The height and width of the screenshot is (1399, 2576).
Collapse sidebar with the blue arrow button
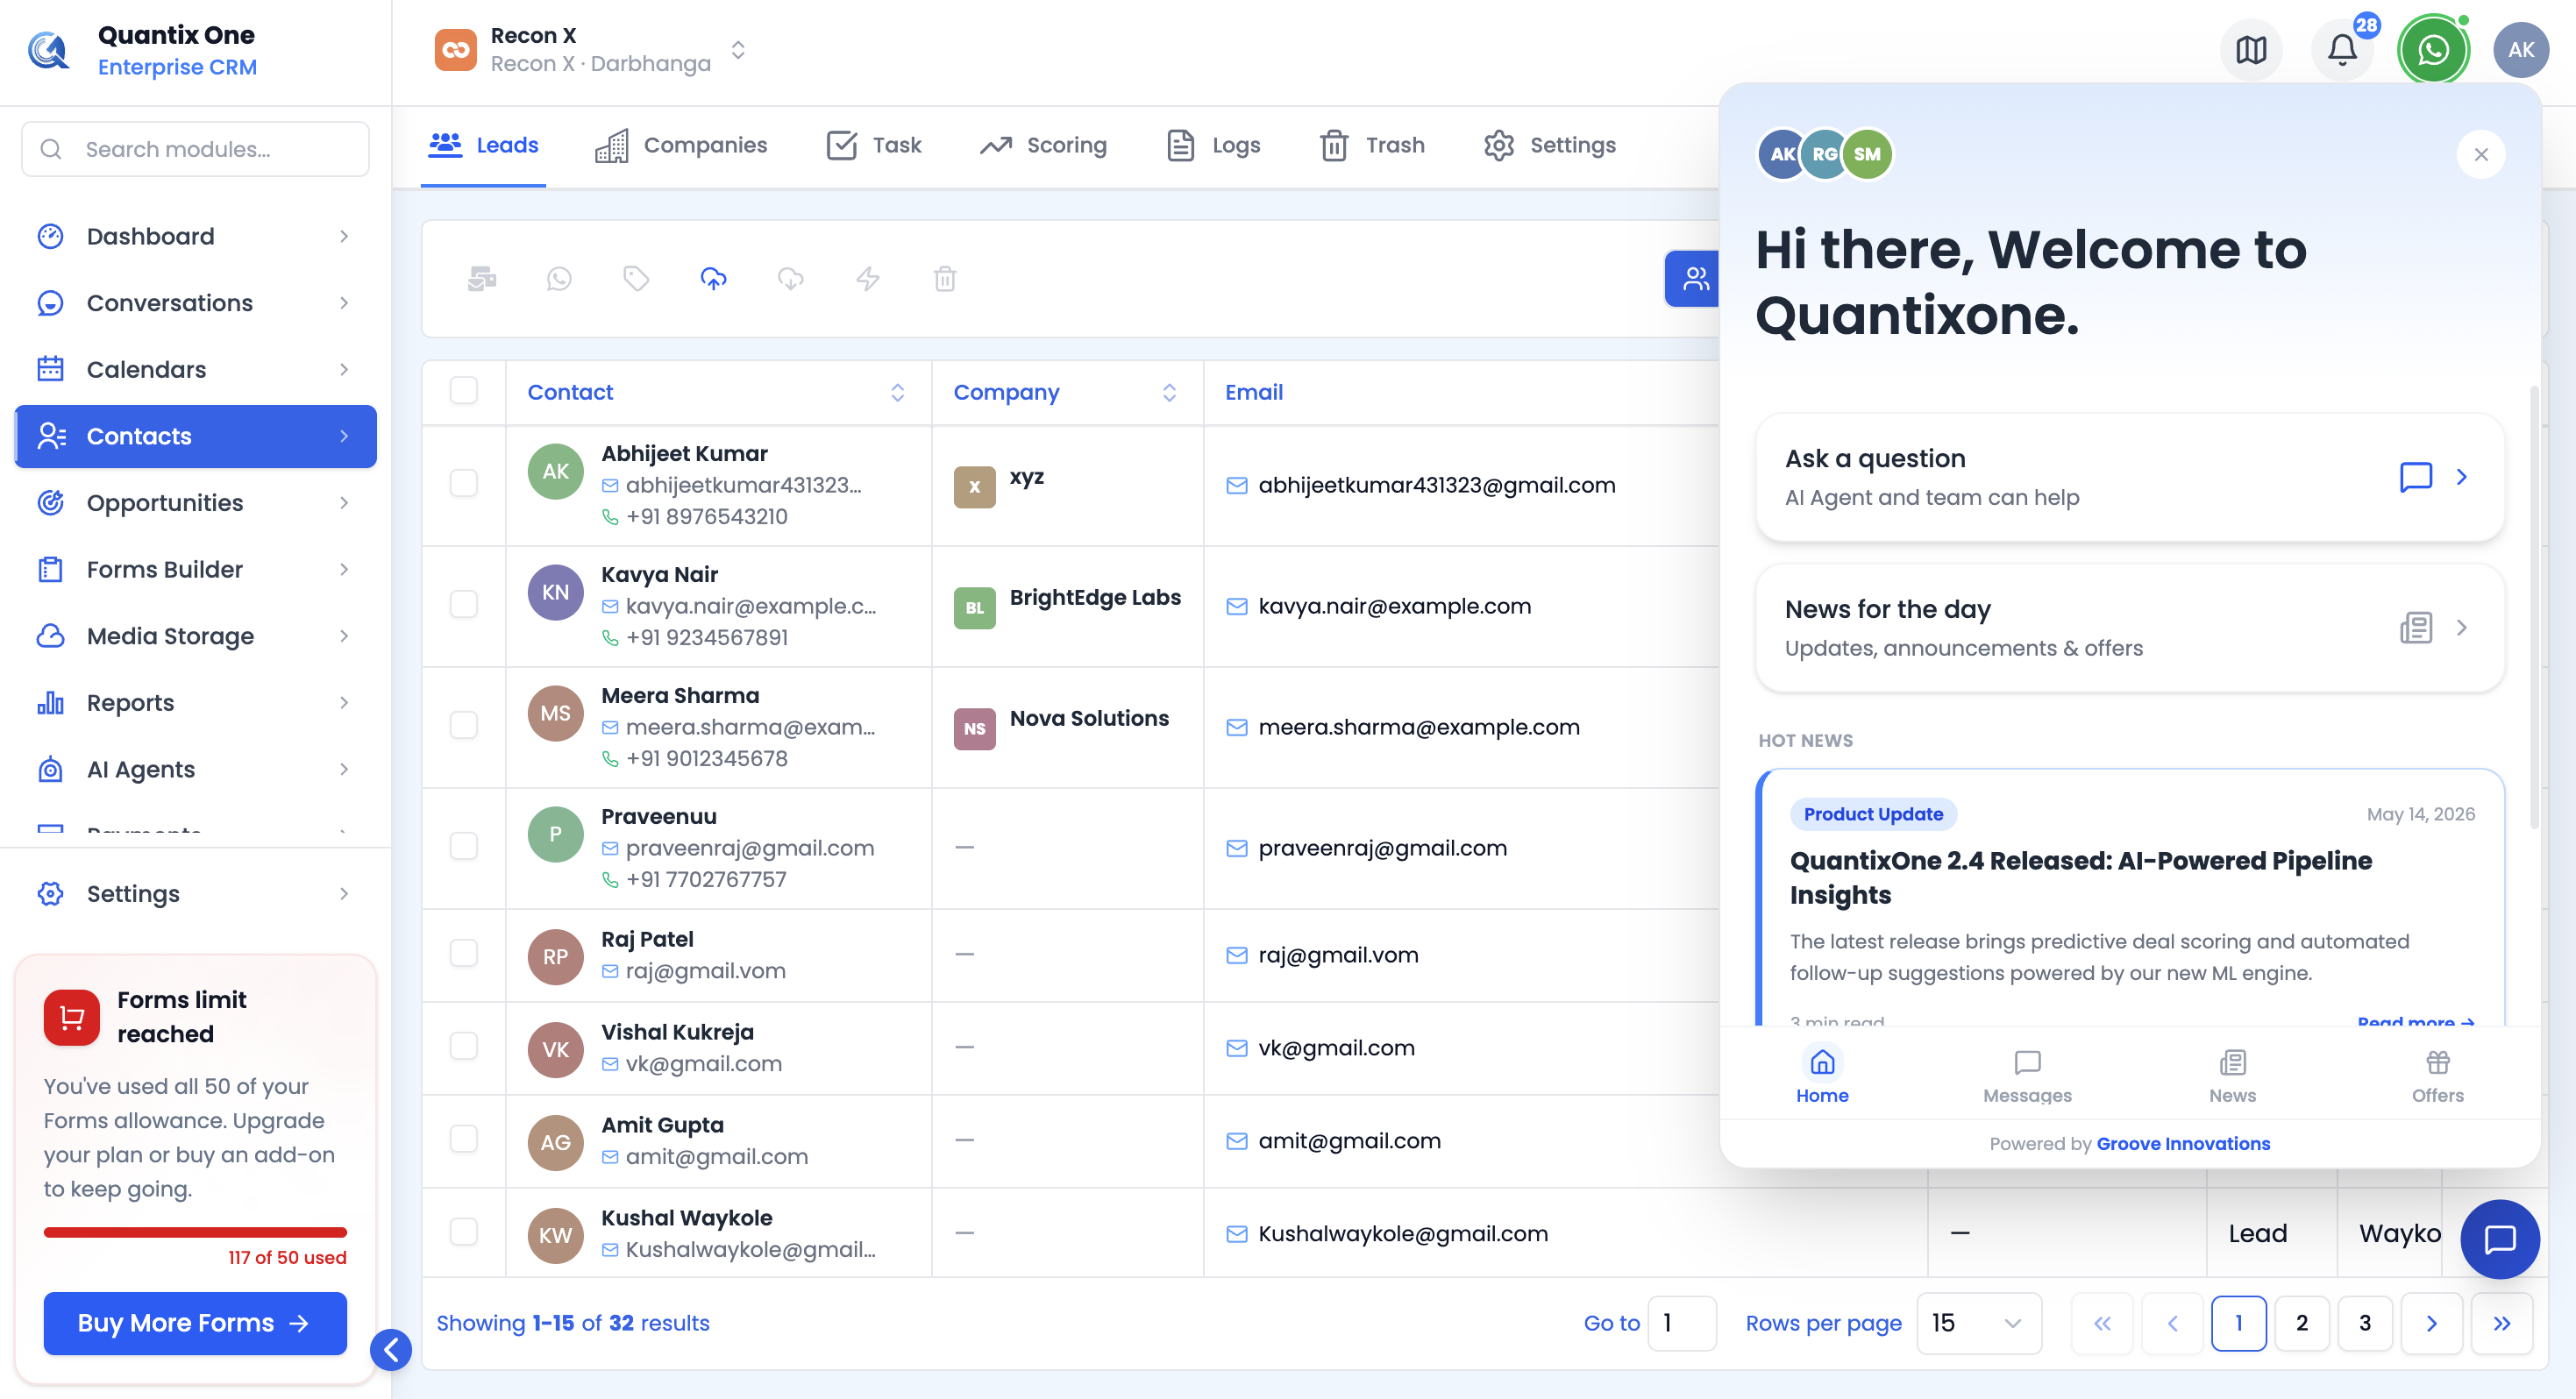coord(391,1350)
